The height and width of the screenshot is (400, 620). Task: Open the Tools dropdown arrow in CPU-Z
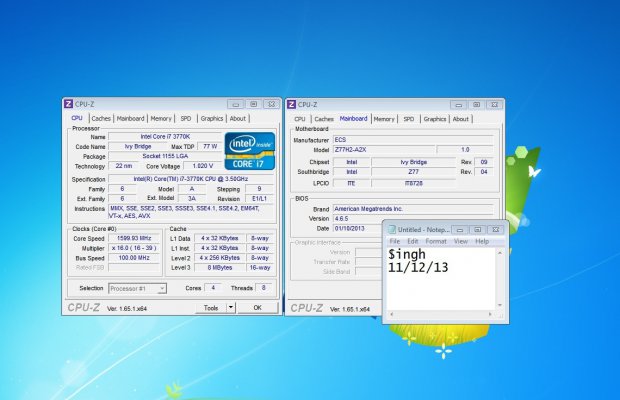231,307
